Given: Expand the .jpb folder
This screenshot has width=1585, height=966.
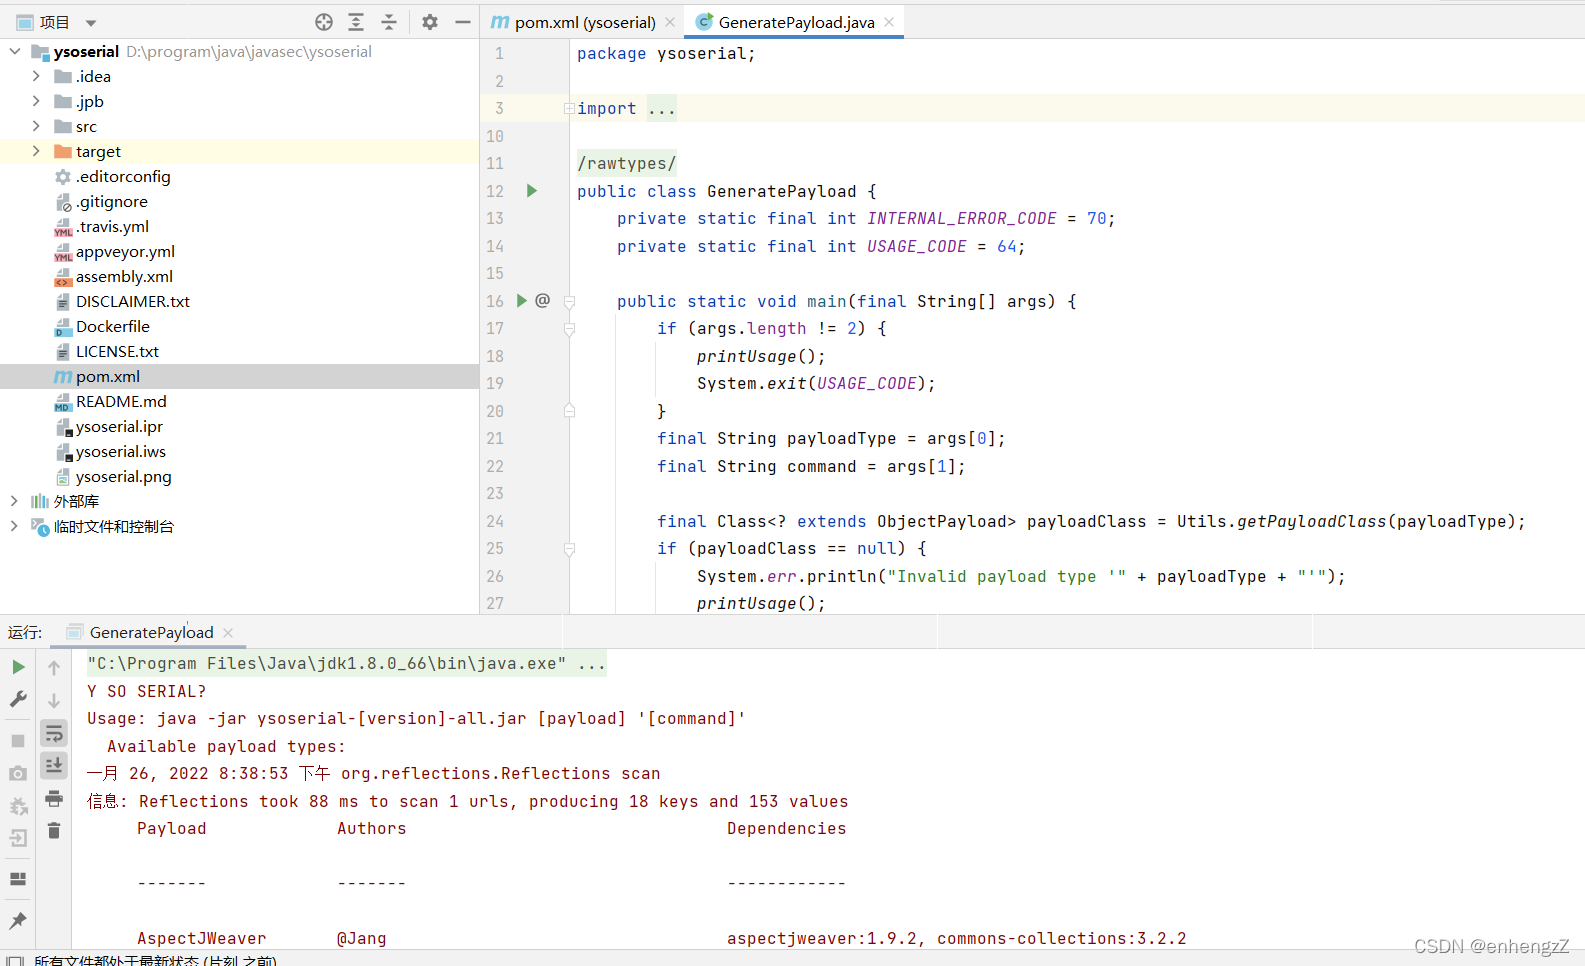Looking at the screenshot, I should click(x=36, y=101).
